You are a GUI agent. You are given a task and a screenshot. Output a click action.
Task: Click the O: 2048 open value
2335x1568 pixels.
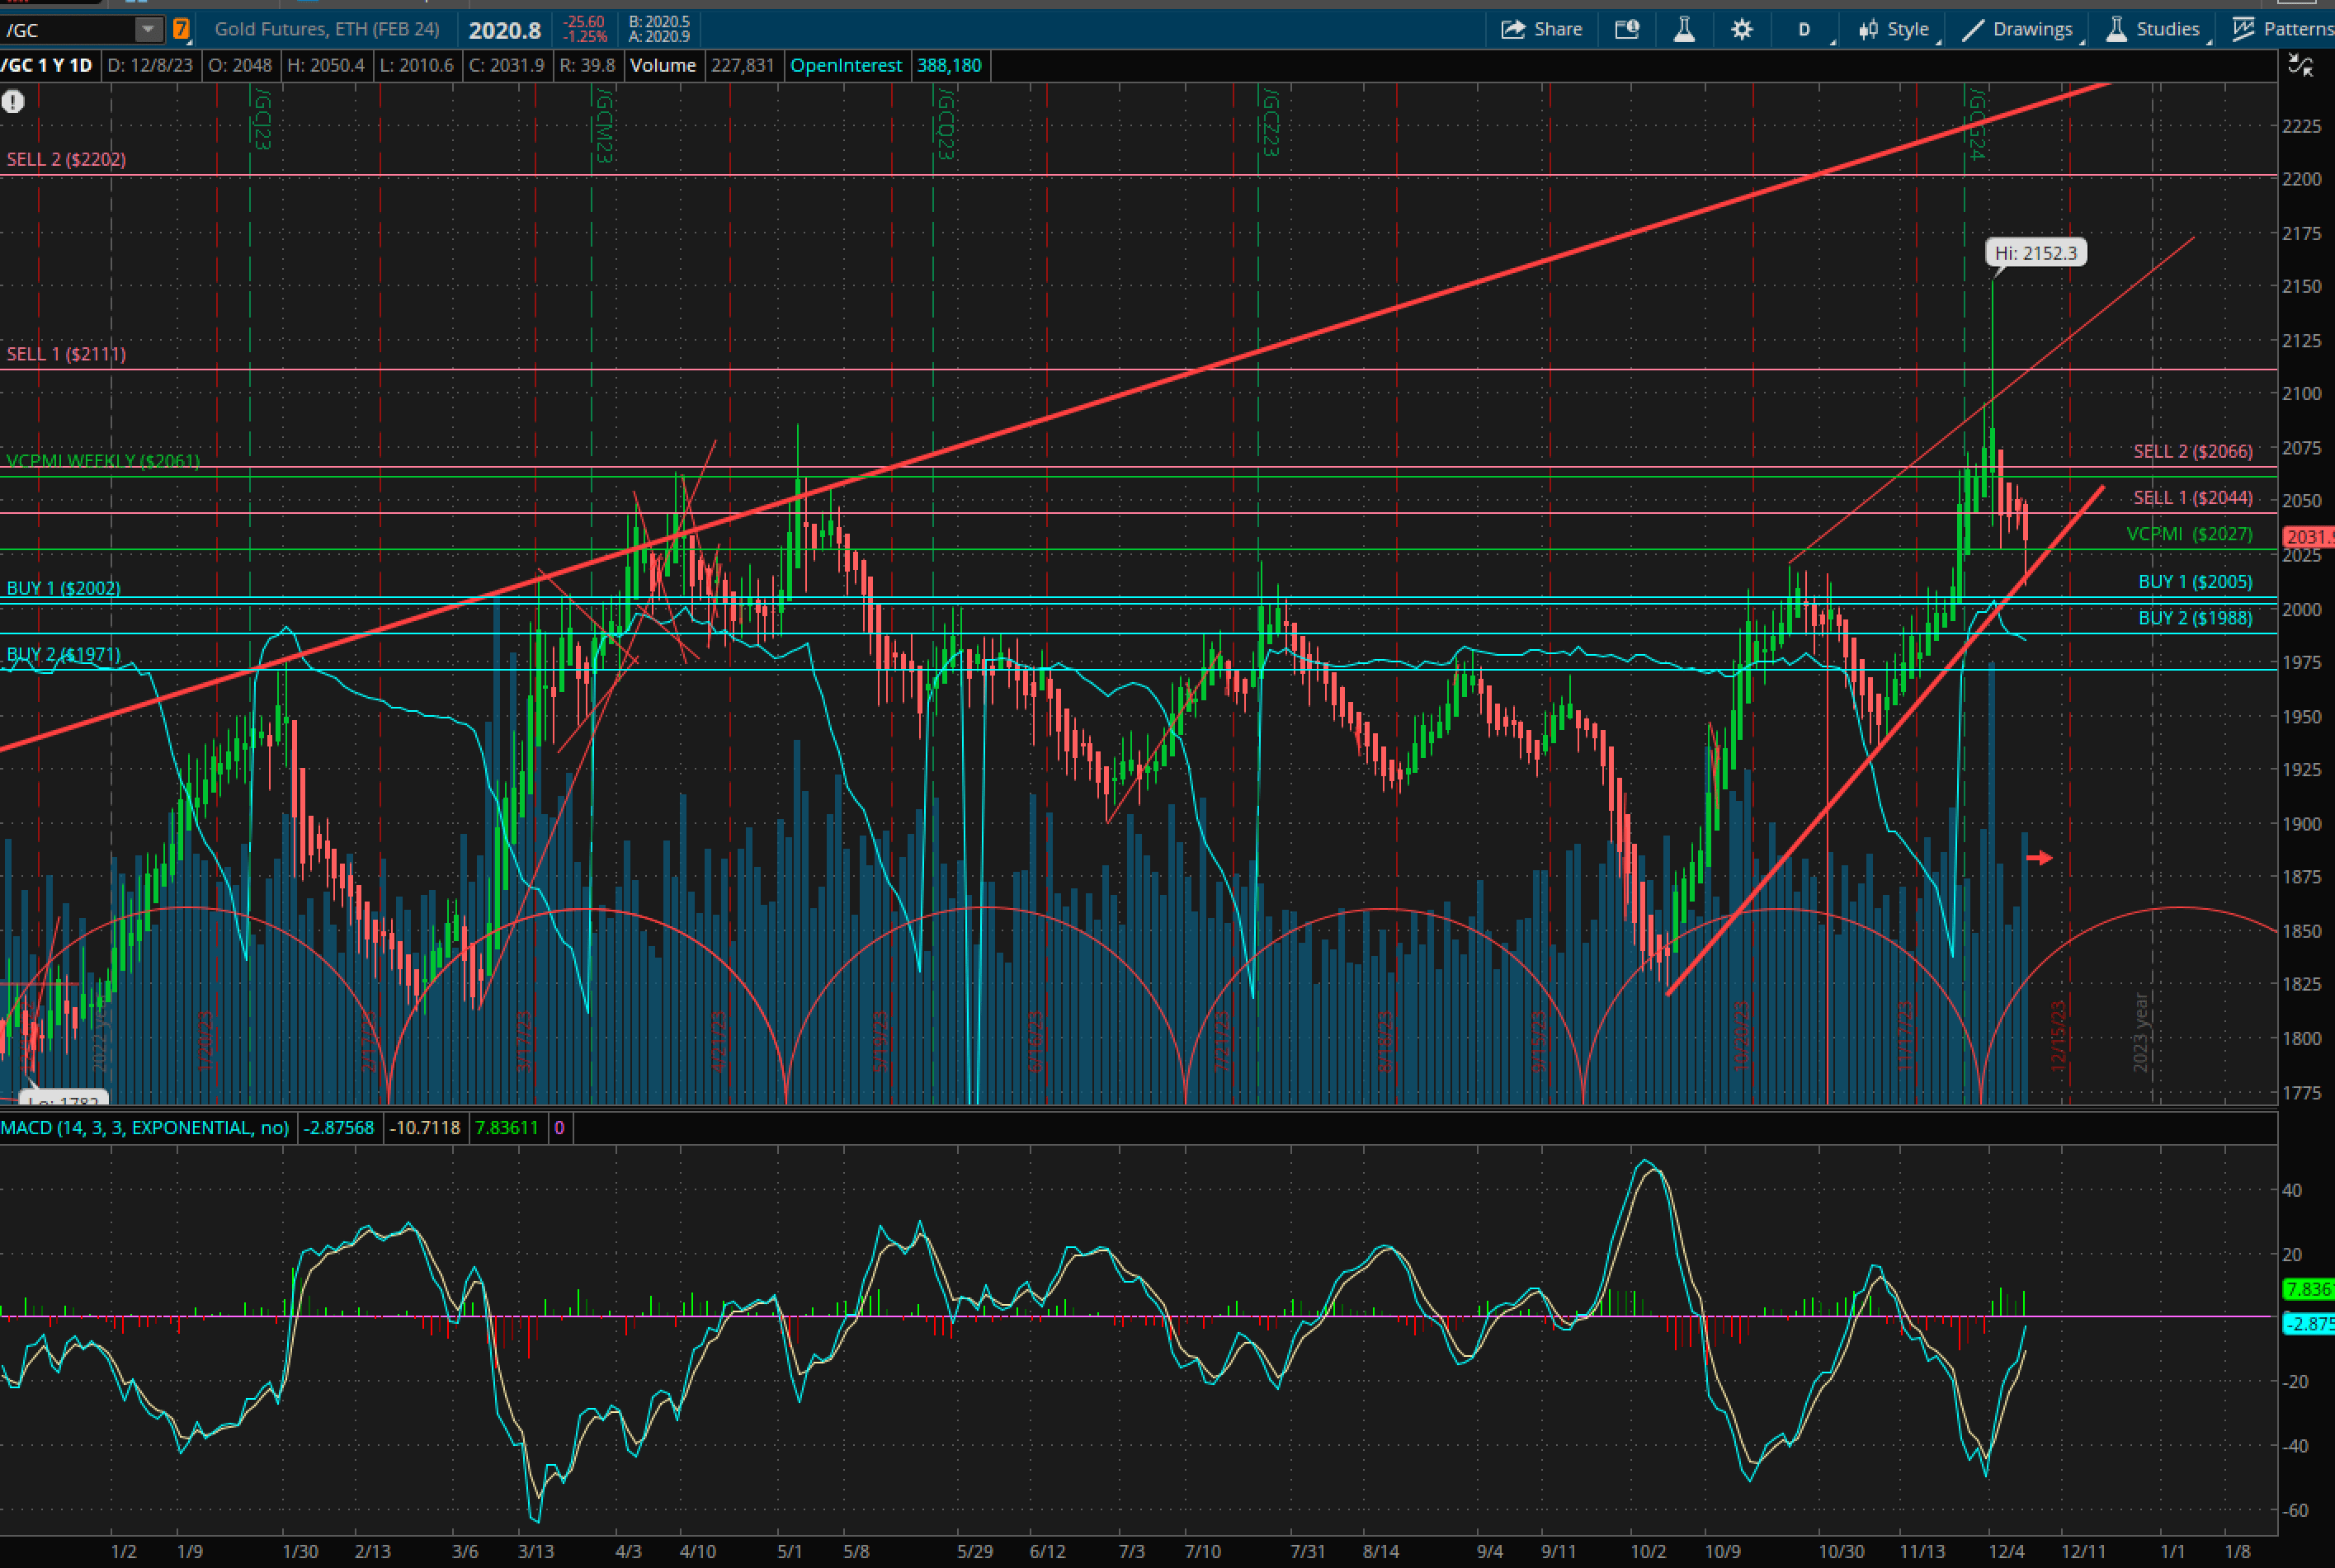(239, 66)
